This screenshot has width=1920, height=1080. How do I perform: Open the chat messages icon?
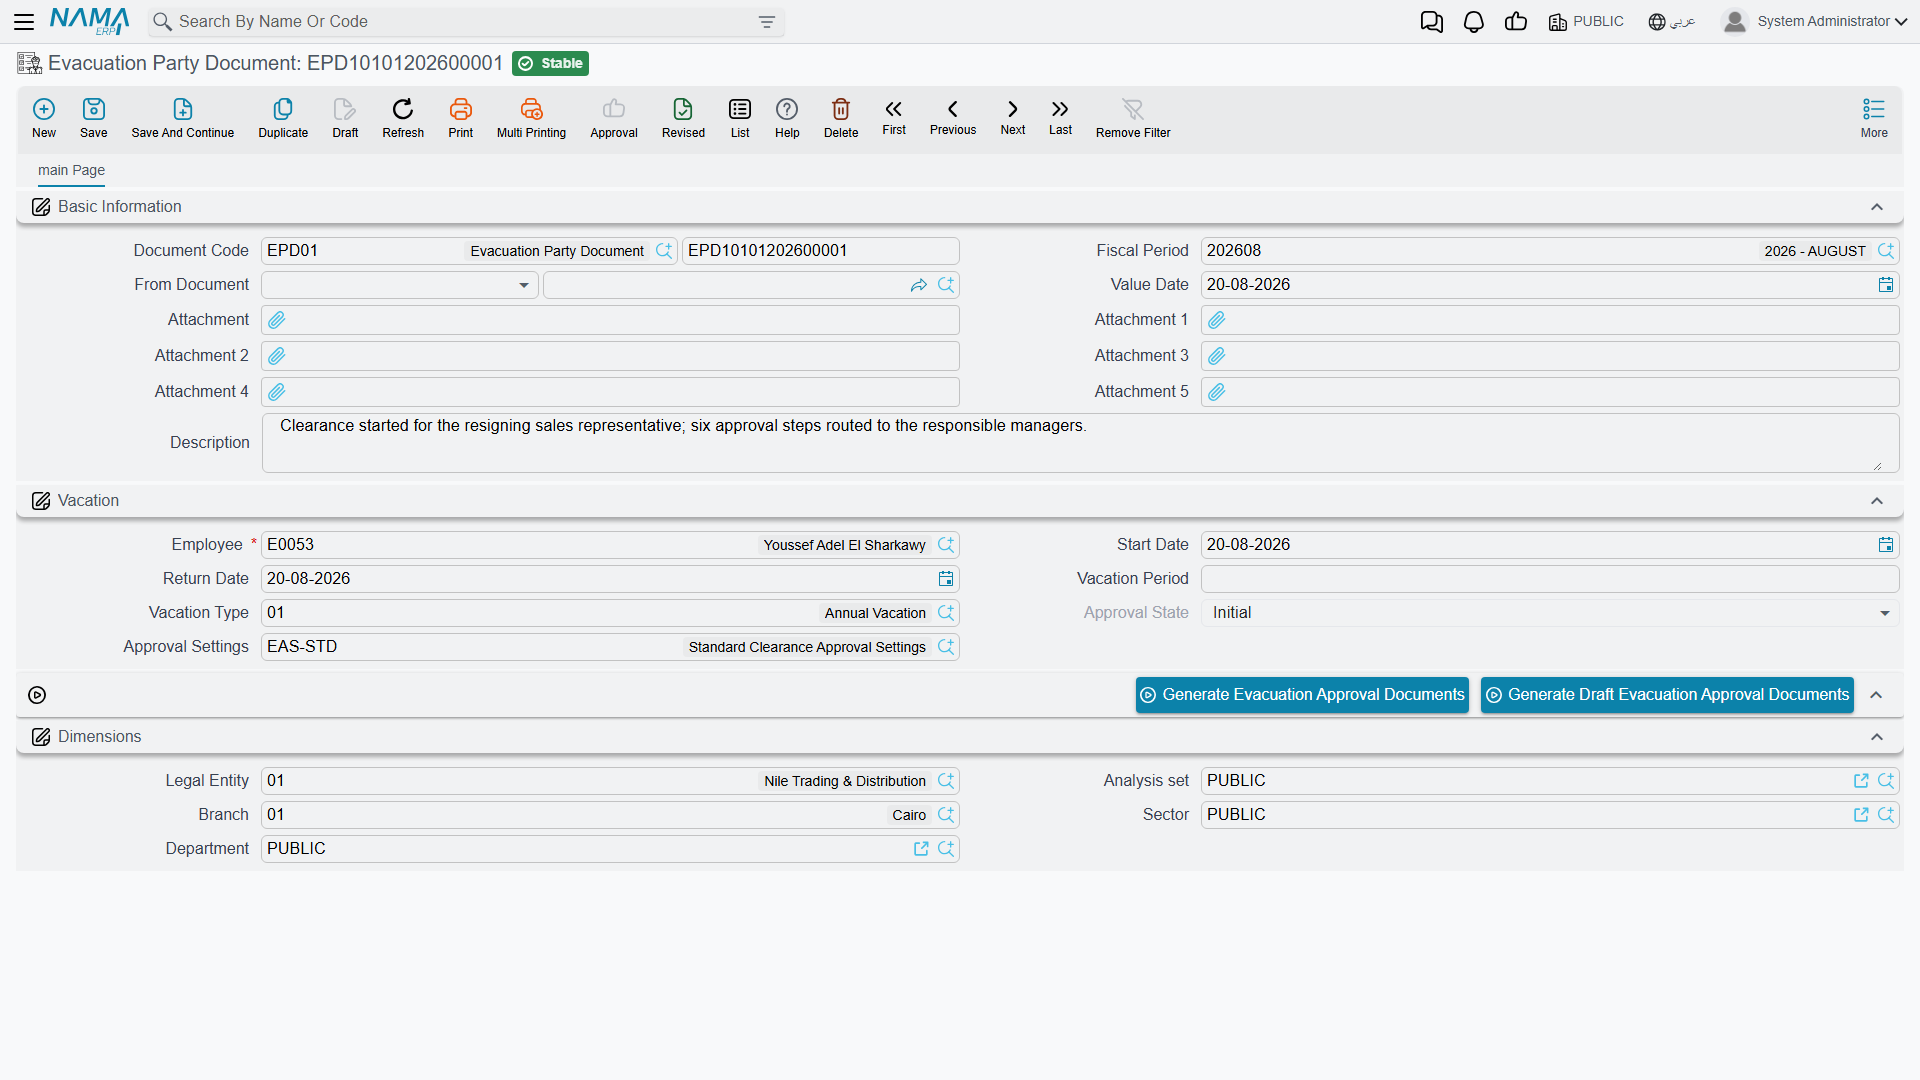click(x=1432, y=22)
